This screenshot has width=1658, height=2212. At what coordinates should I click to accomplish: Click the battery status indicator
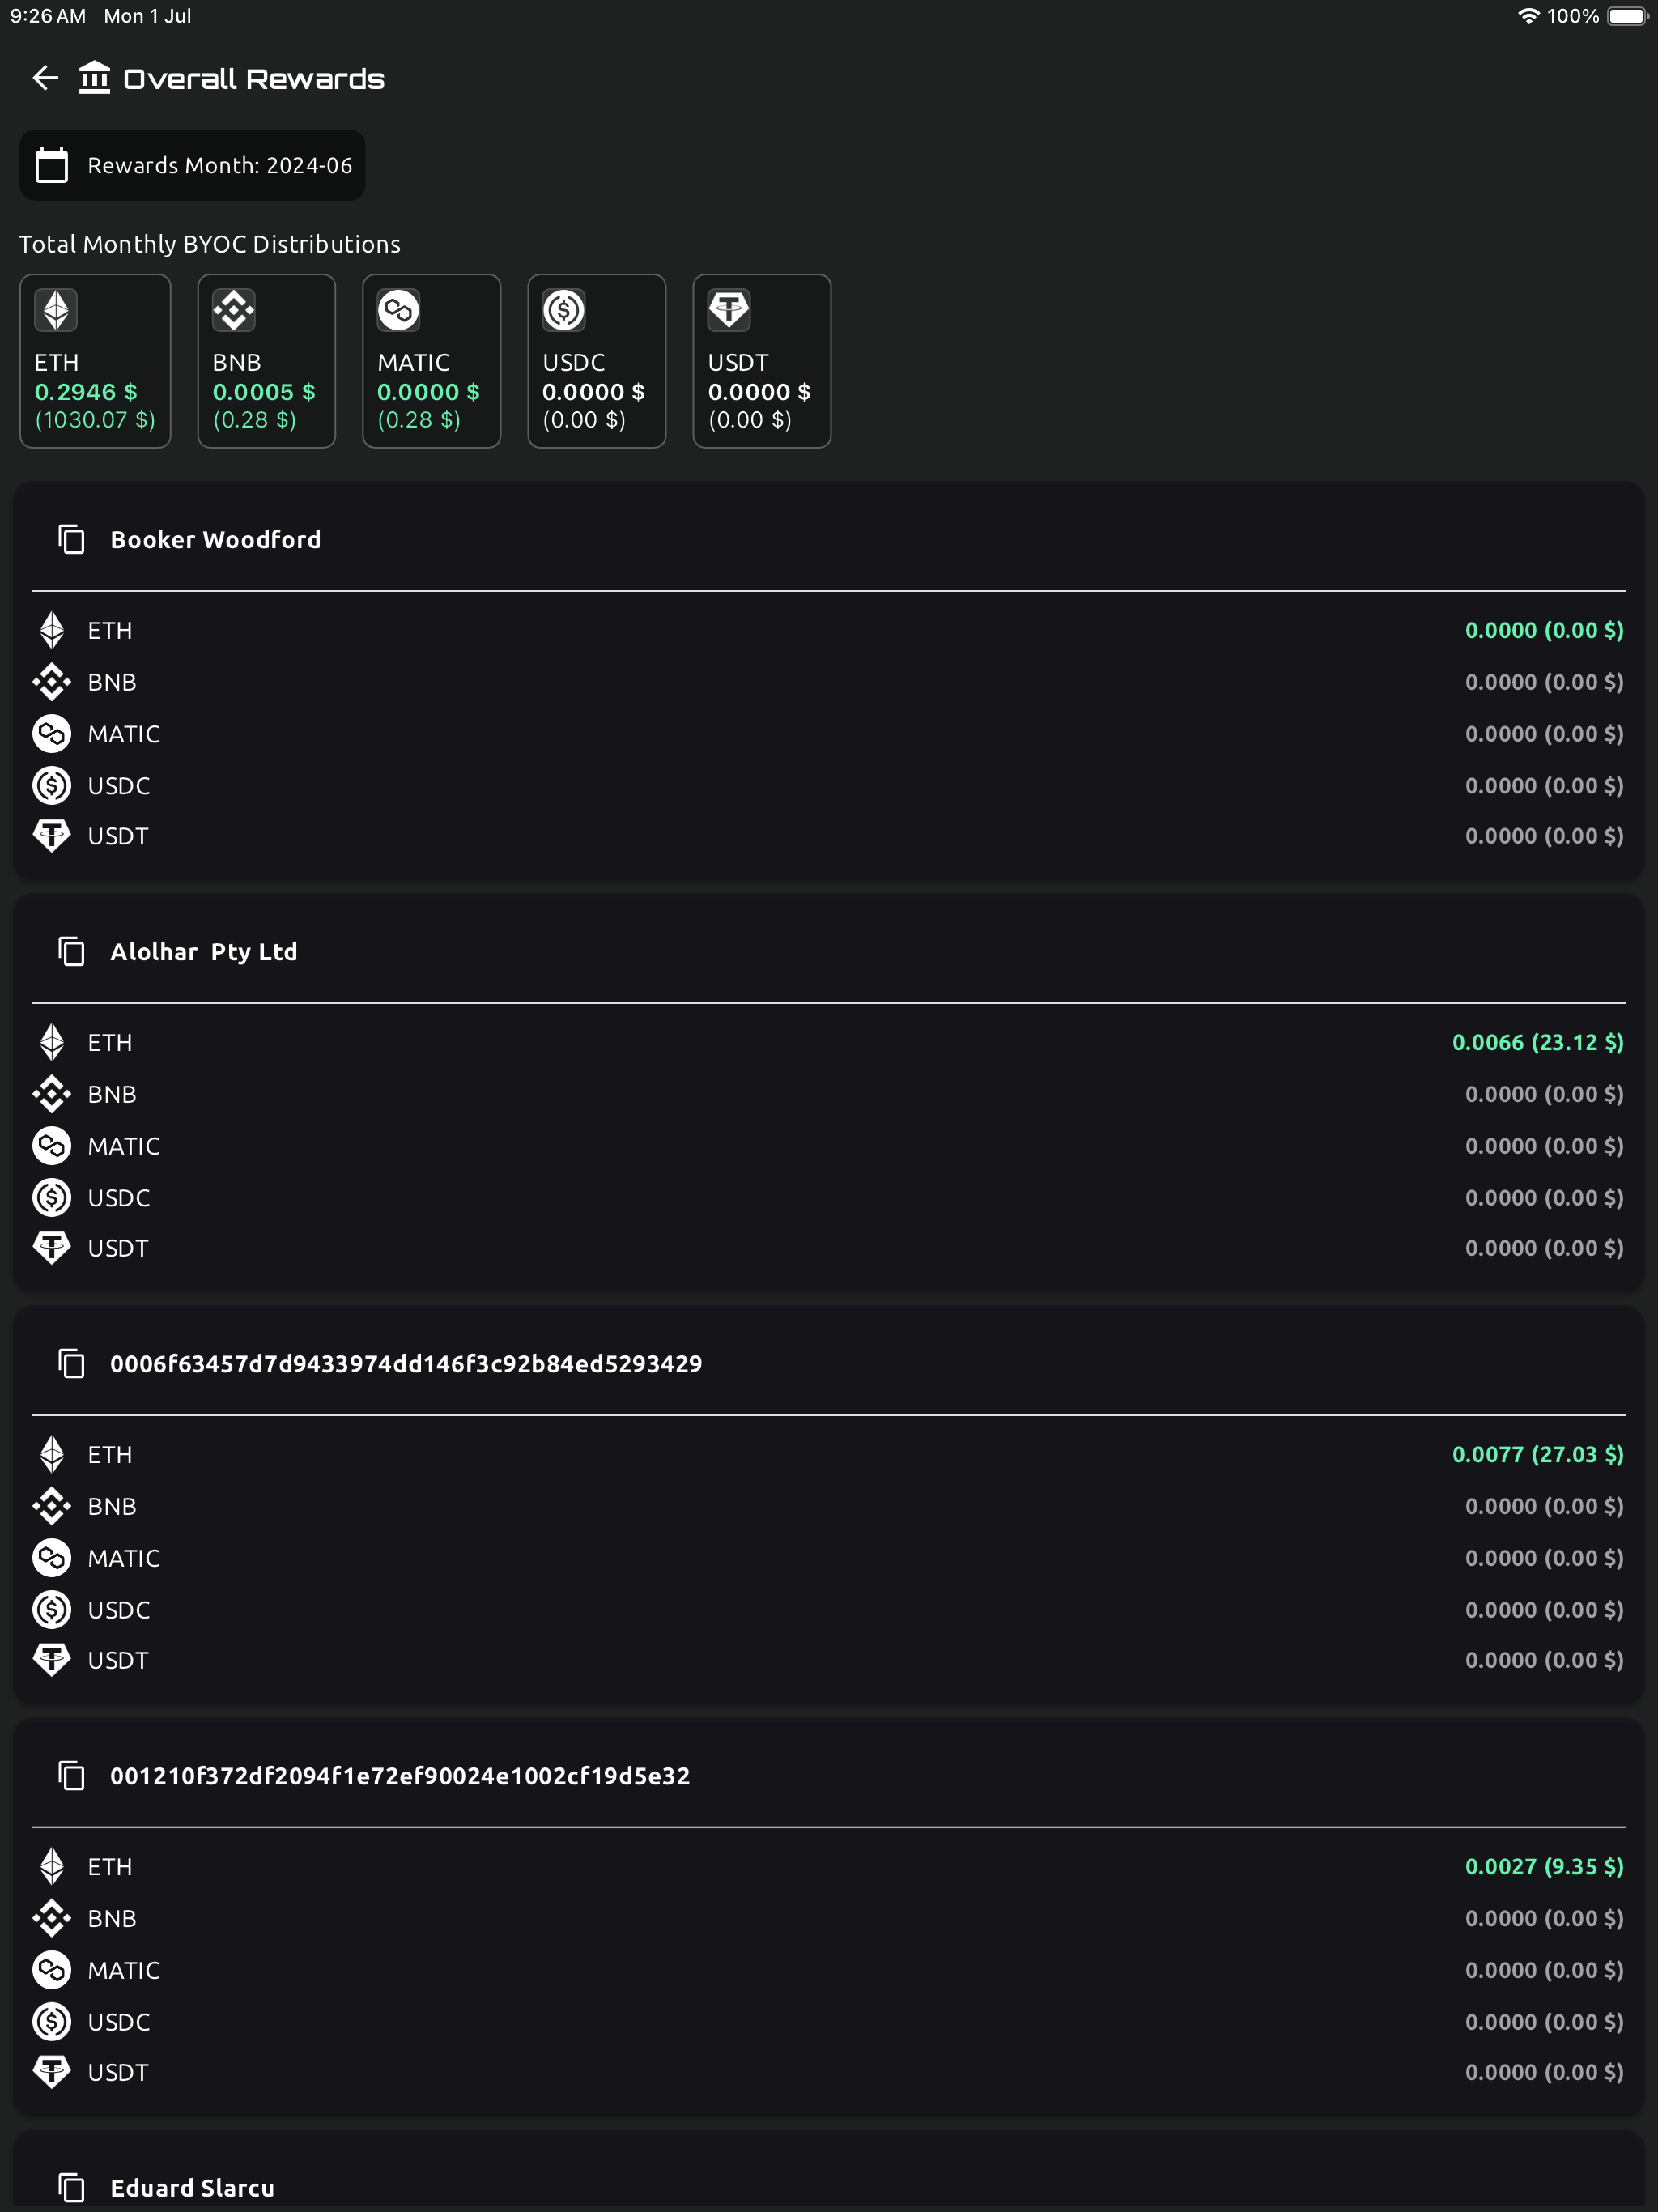tap(1627, 16)
